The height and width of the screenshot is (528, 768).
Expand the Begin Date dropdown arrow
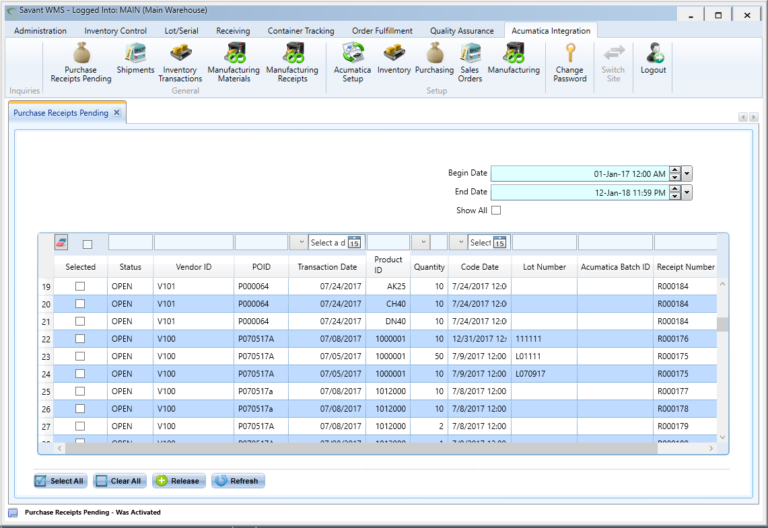click(687, 173)
